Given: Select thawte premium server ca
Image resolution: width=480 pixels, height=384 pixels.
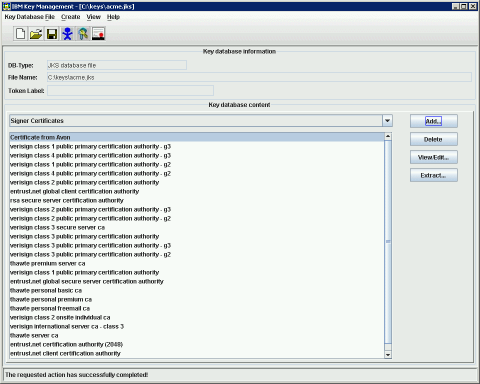Looking at the screenshot, I should 197,263.
